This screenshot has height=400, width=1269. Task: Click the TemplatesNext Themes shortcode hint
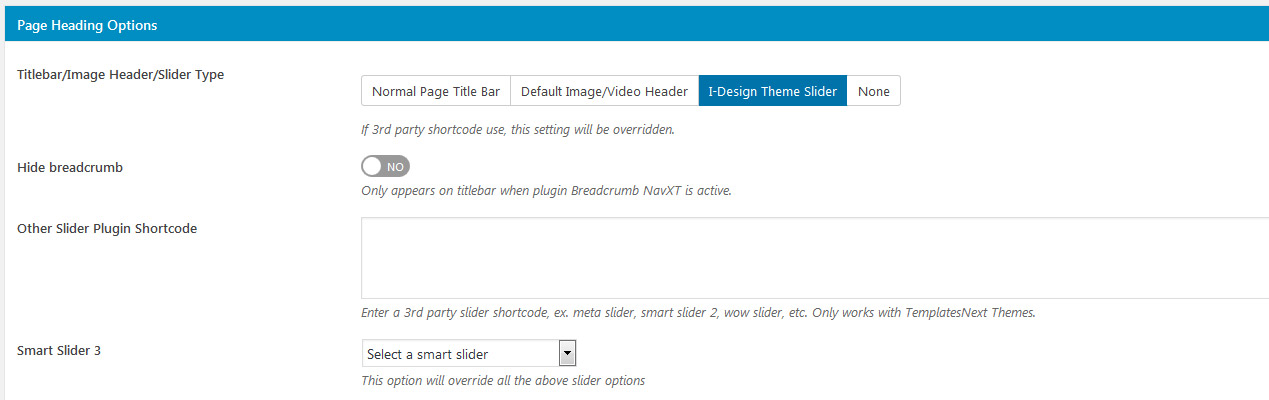click(698, 312)
